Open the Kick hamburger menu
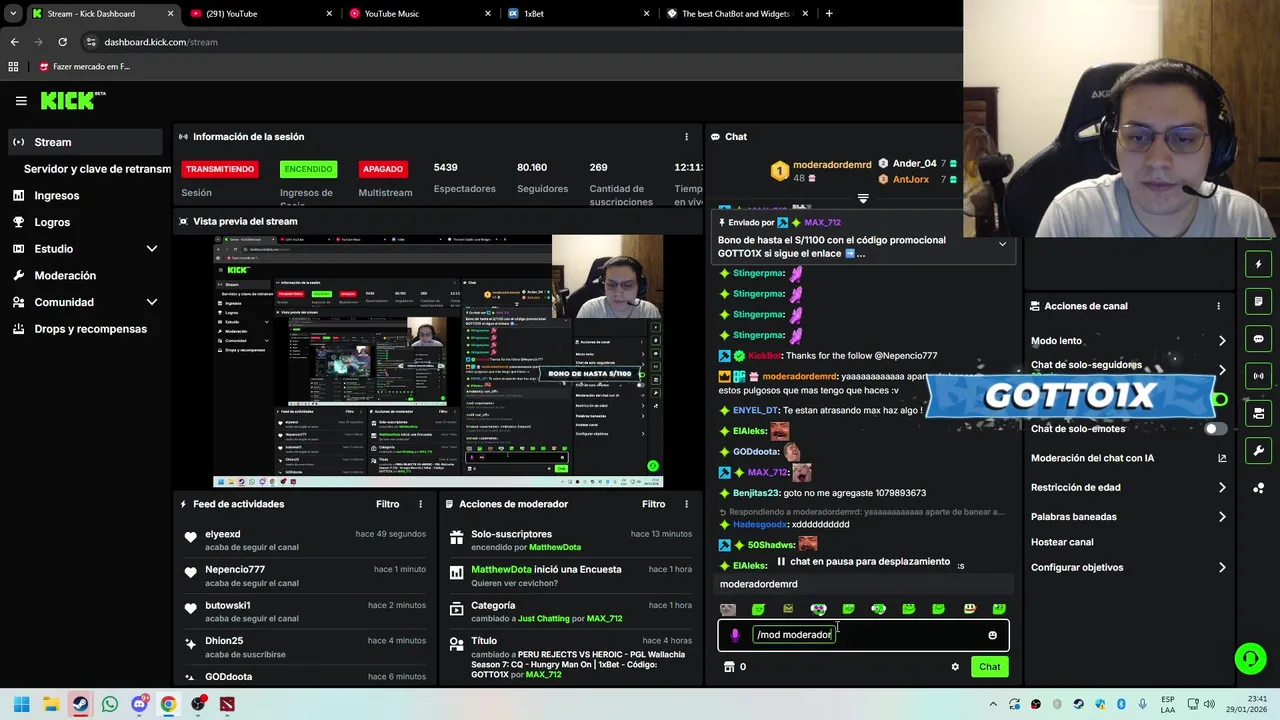1280x720 pixels. [x=21, y=101]
